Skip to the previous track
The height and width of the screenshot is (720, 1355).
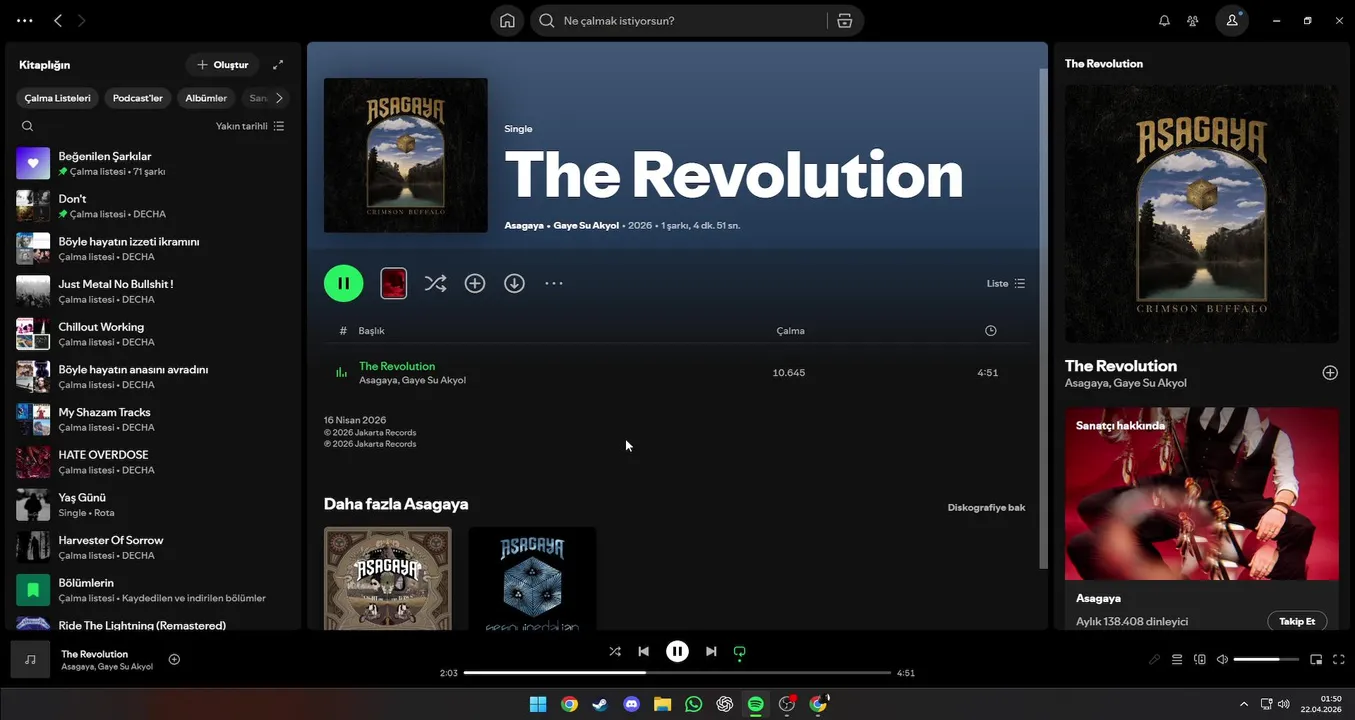(644, 651)
